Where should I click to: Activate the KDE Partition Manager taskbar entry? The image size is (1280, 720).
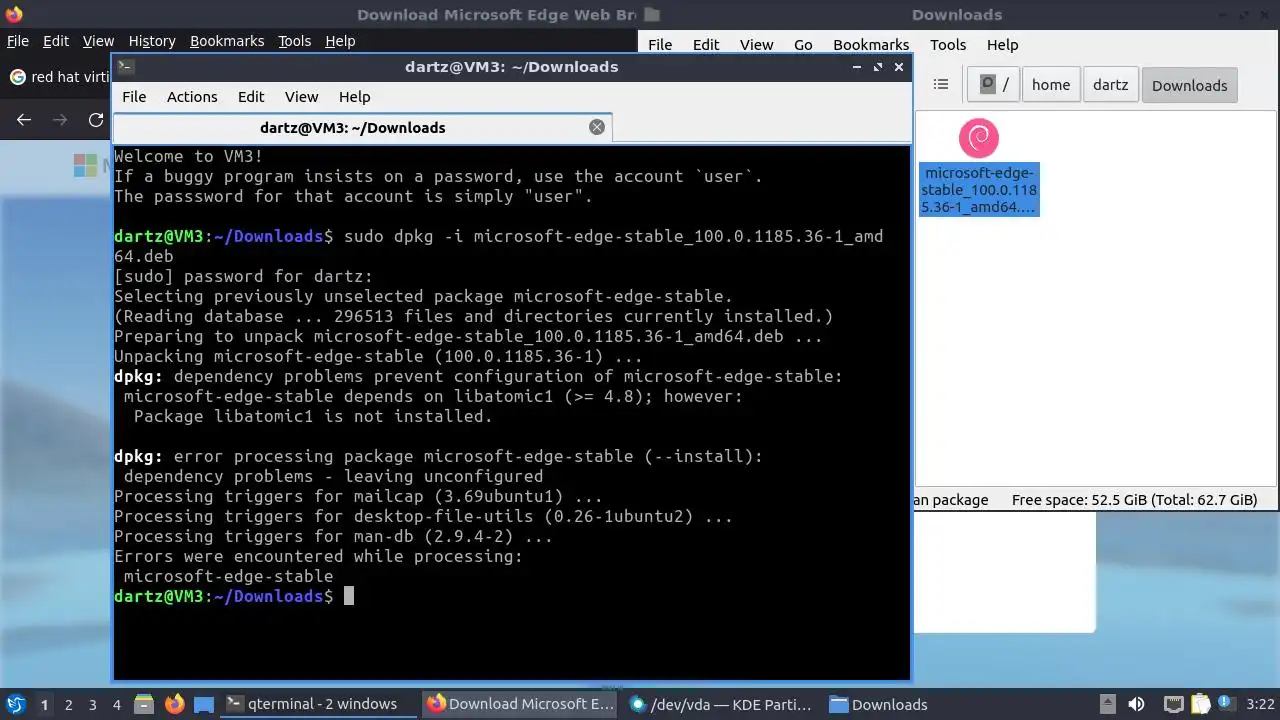pos(723,704)
